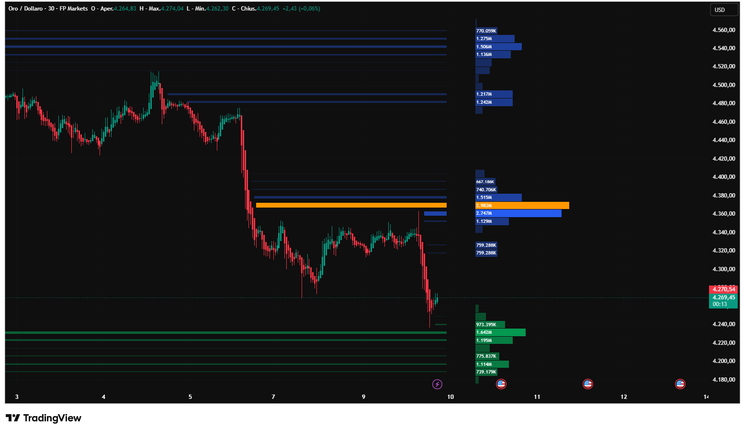The width and height of the screenshot is (743, 429).
Task: Click the +2,43 (+0,06%) change value
Action: [301, 9]
